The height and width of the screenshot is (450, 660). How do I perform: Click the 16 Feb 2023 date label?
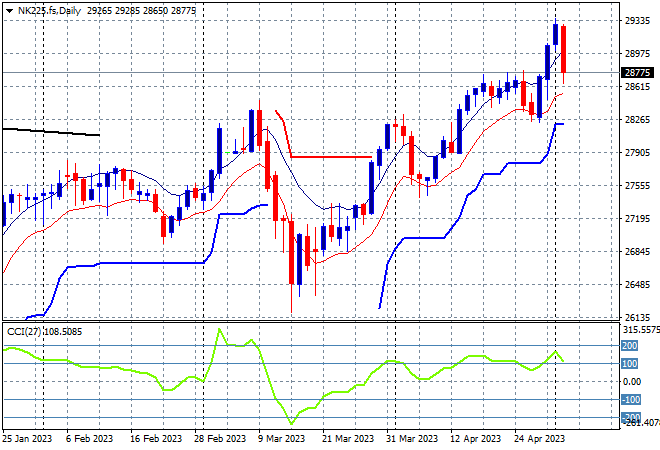coord(156,439)
